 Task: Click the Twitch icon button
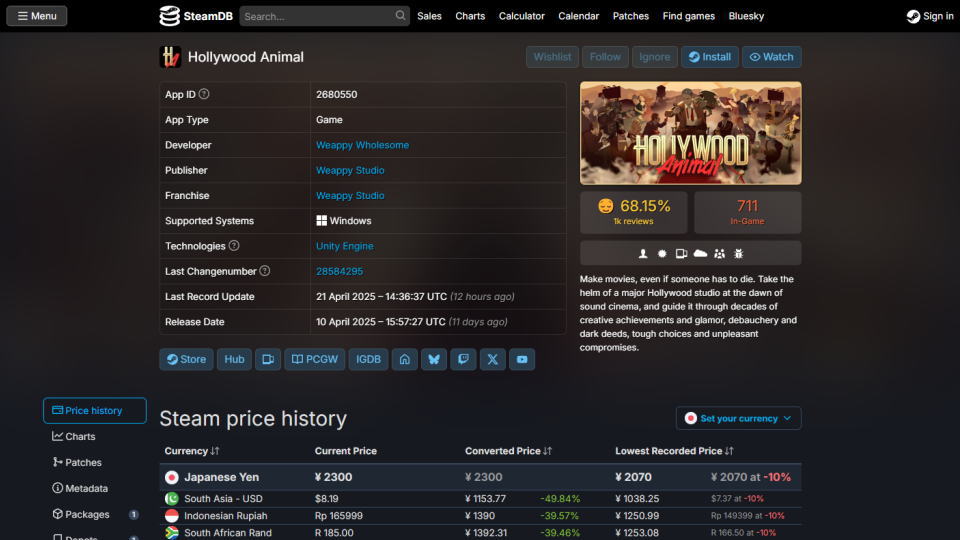coord(463,359)
